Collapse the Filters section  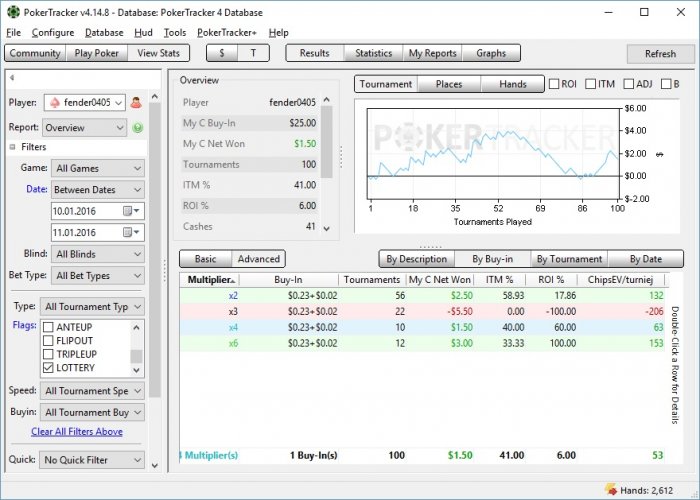coord(14,147)
